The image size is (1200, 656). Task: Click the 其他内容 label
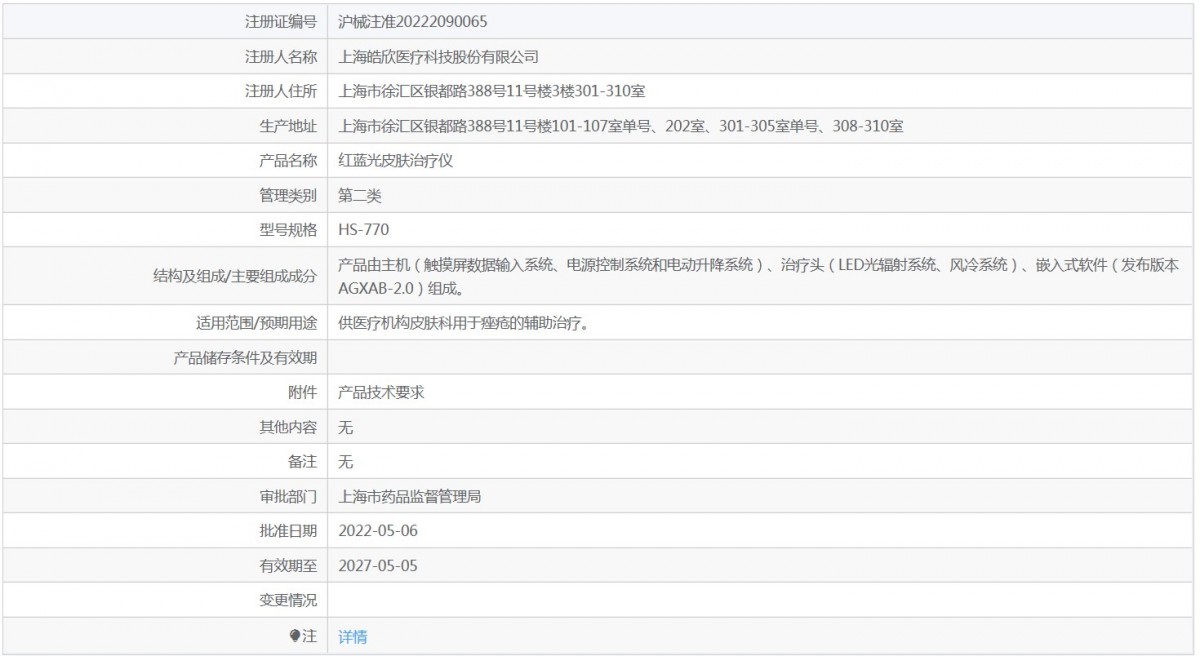click(x=288, y=427)
